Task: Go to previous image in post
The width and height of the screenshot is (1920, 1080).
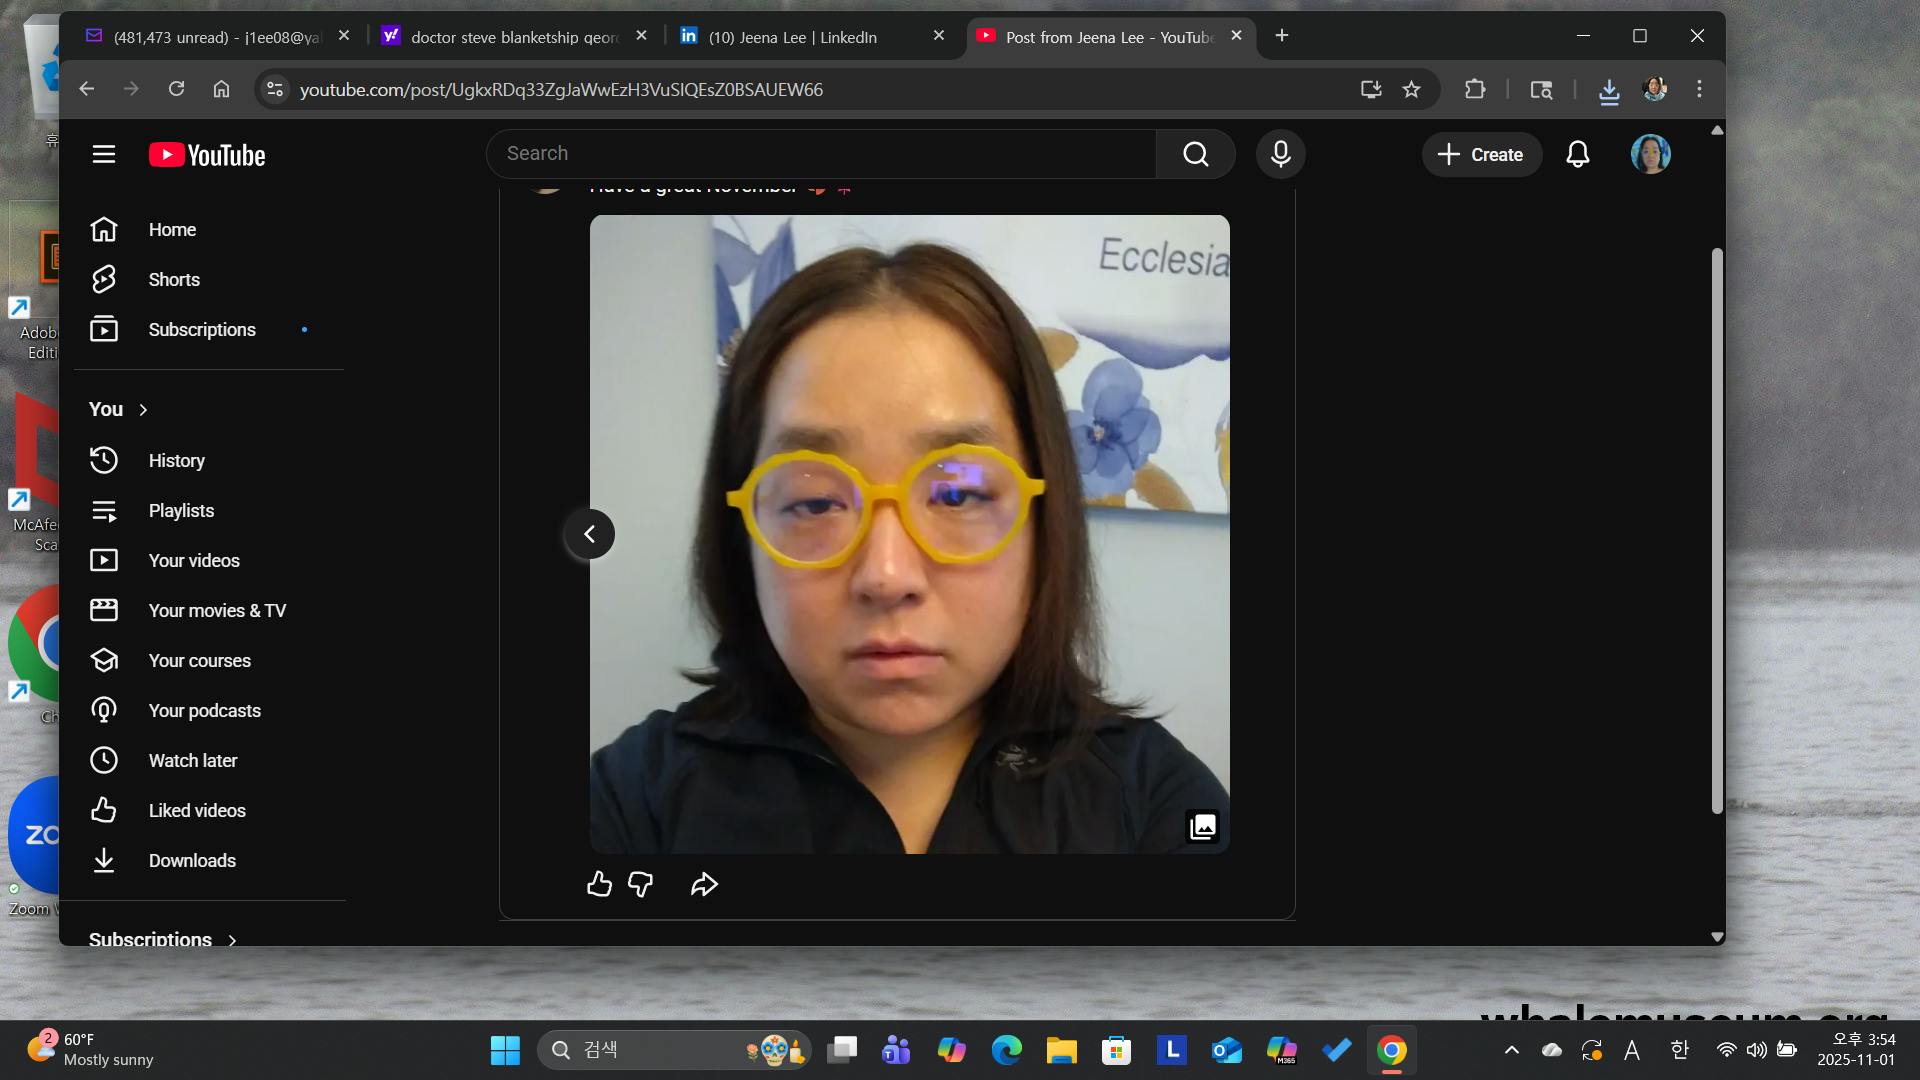Action: click(x=589, y=534)
